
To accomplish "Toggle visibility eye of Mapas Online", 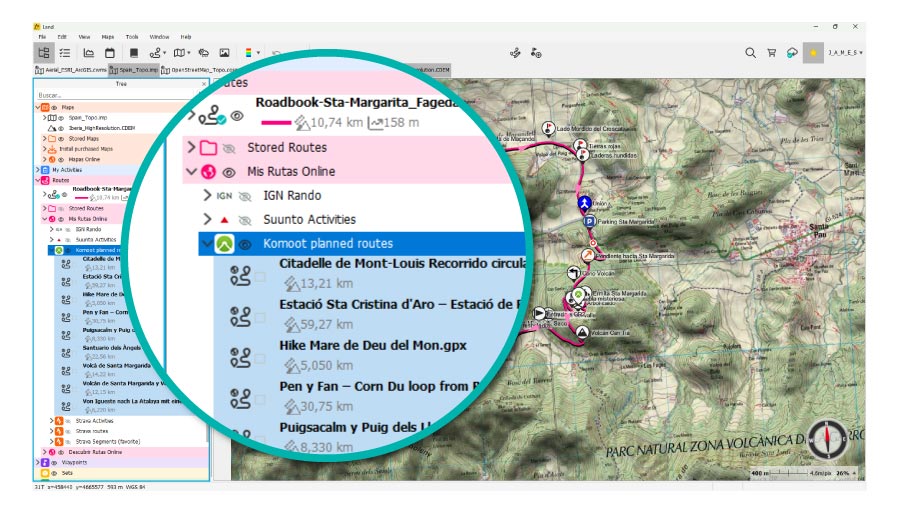I will [61, 159].
